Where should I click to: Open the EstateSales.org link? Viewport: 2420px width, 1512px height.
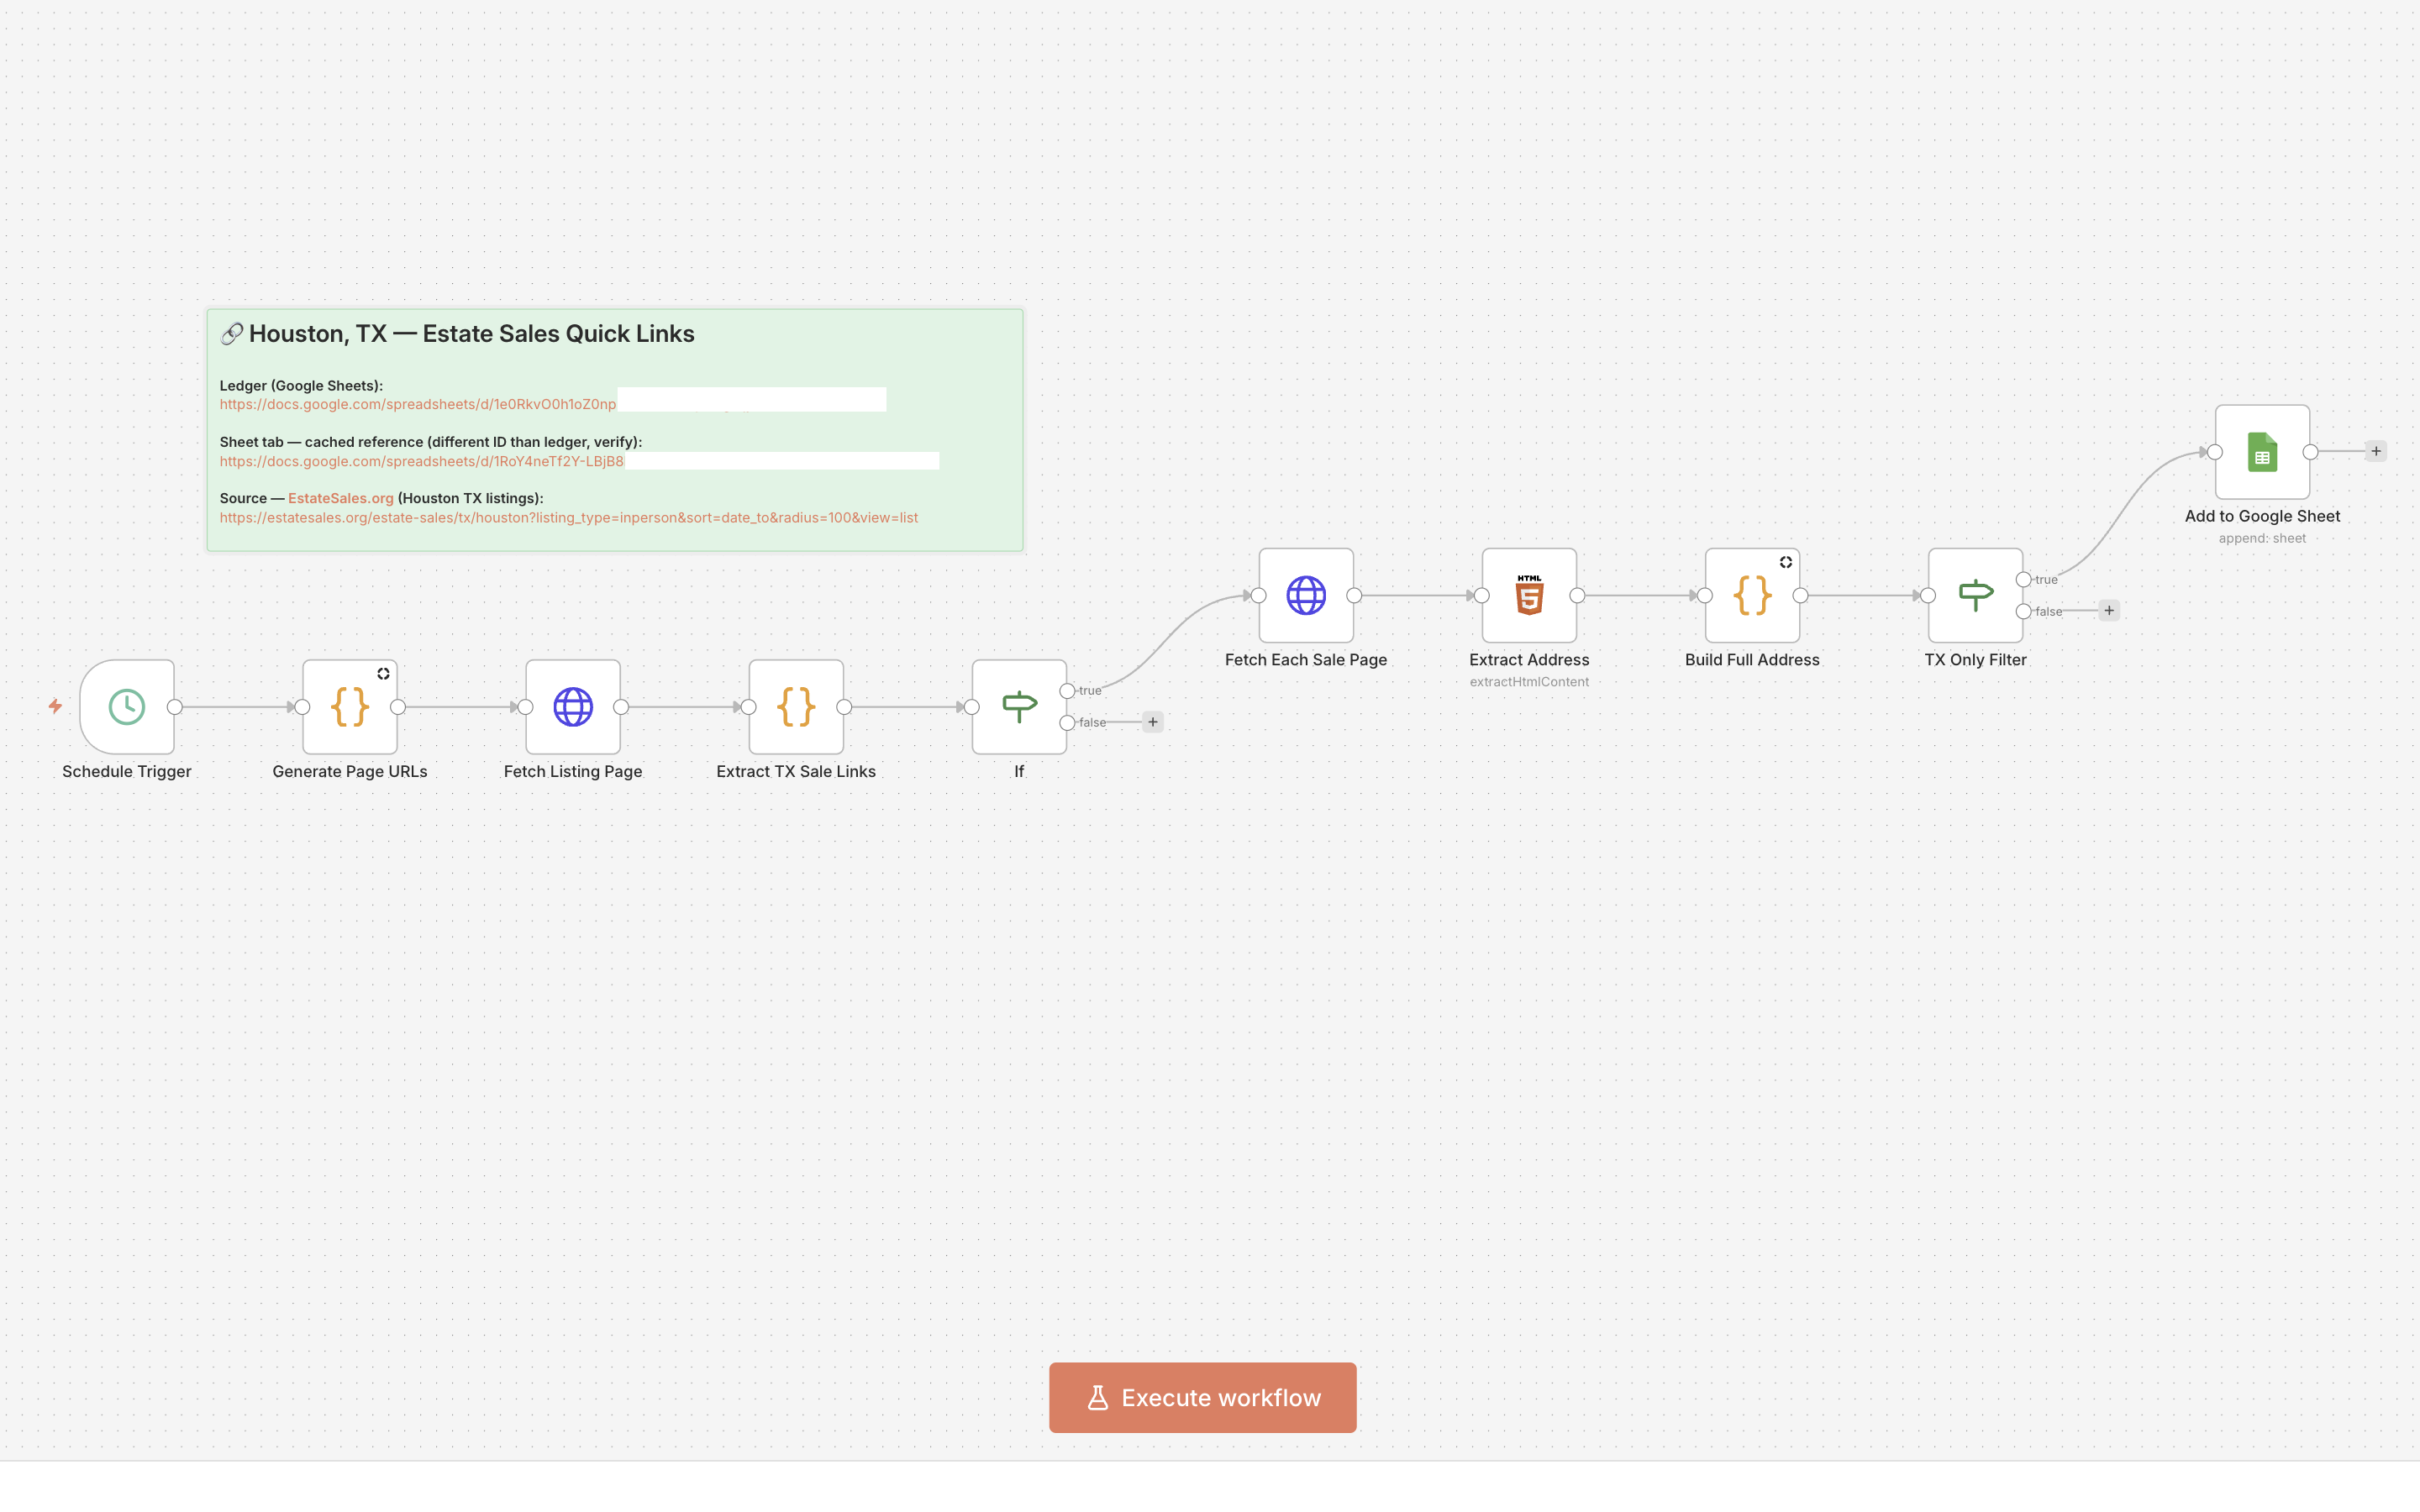pyautogui.click(x=341, y=498)
